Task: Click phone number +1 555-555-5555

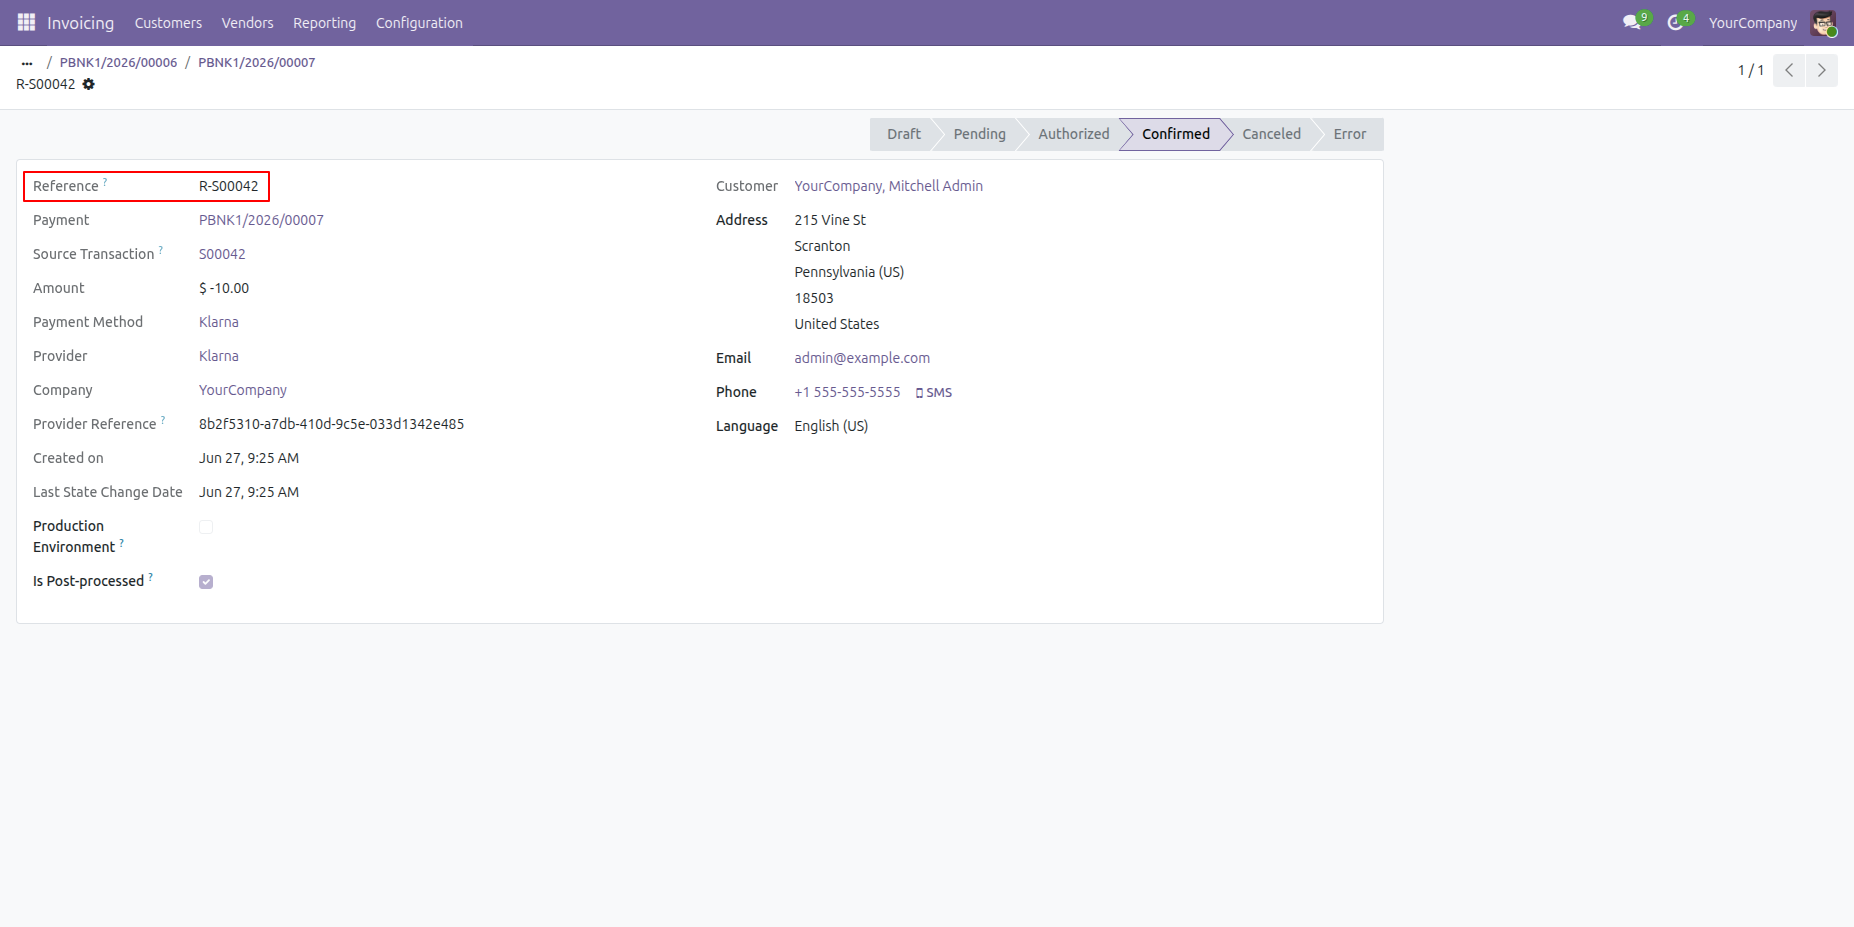Action: (847, 392)
